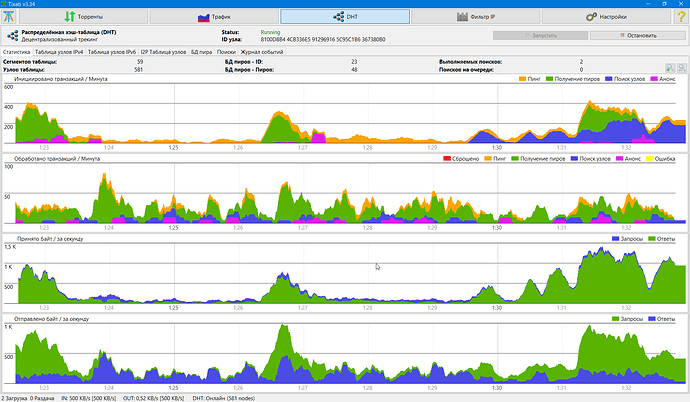Click the IN: 500 KB/s status bar entry
The image size is (690, 402).
pyautogui.click(x=88, y=398)
